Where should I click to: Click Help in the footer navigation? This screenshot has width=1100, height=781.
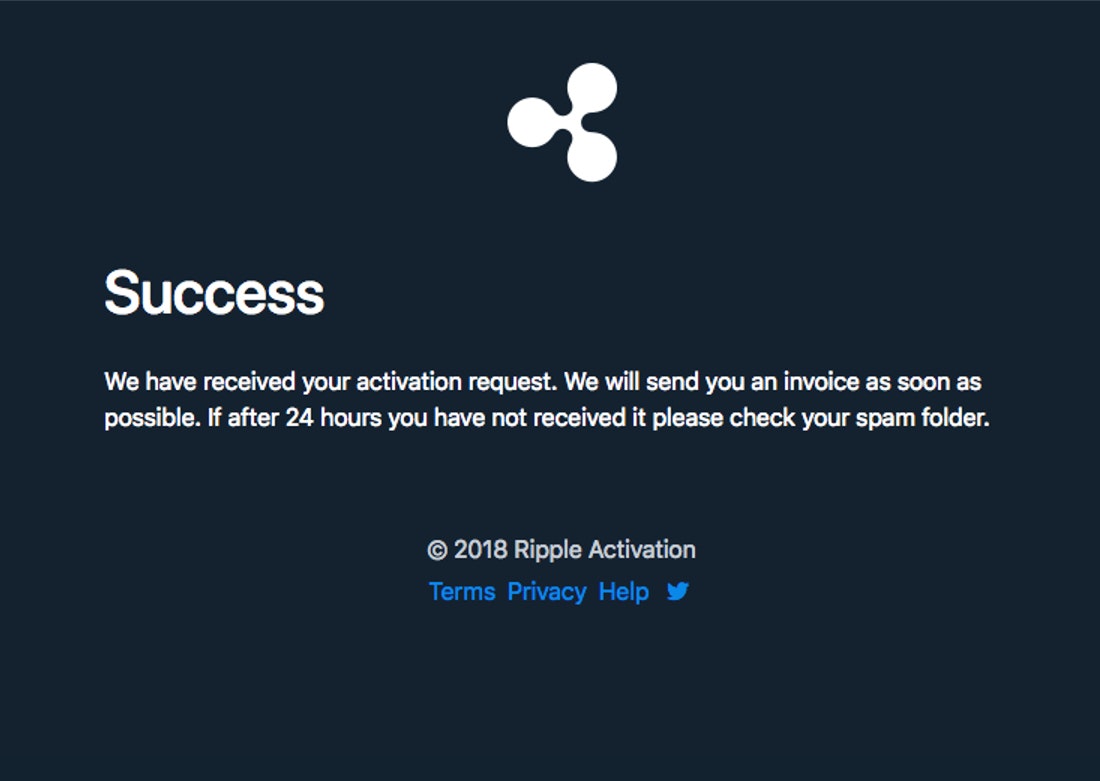pos(625,591)
